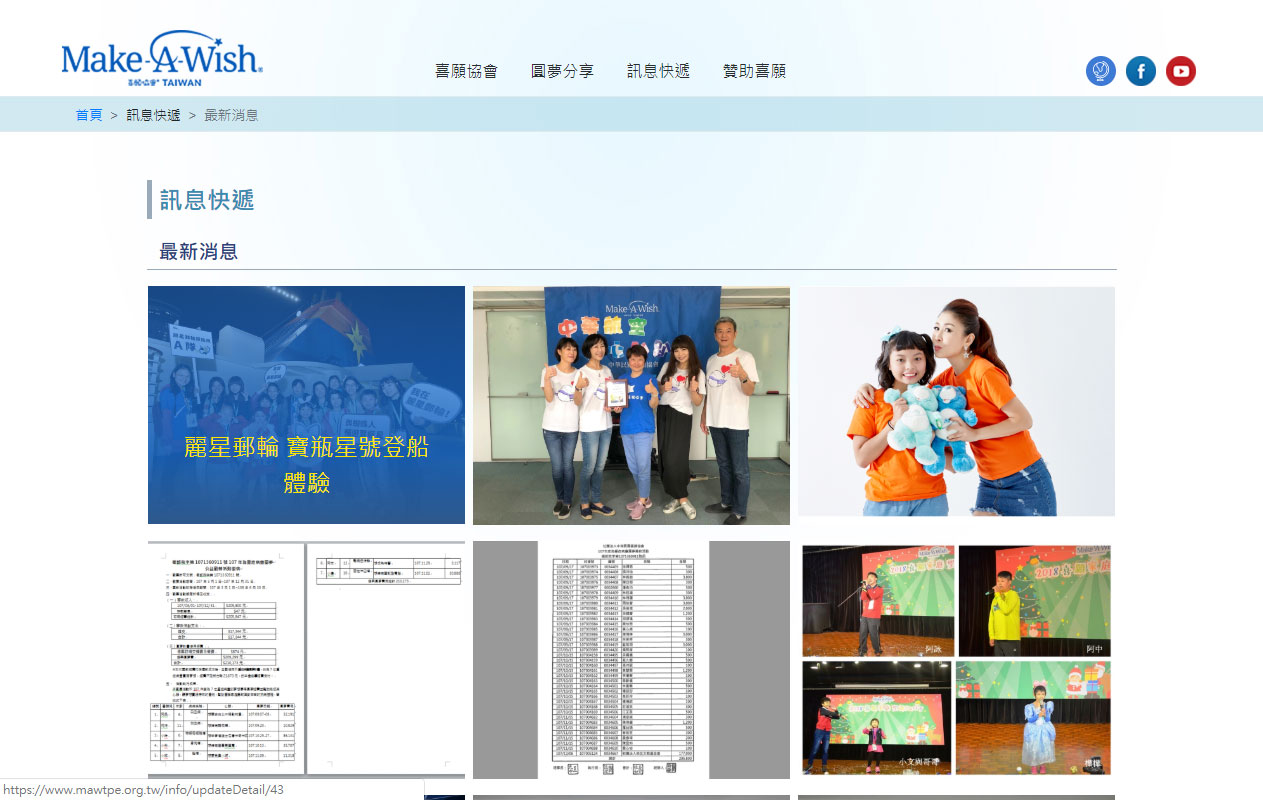
Task: Click the 訊息快遞 page title heading
Action: point(207,199)
